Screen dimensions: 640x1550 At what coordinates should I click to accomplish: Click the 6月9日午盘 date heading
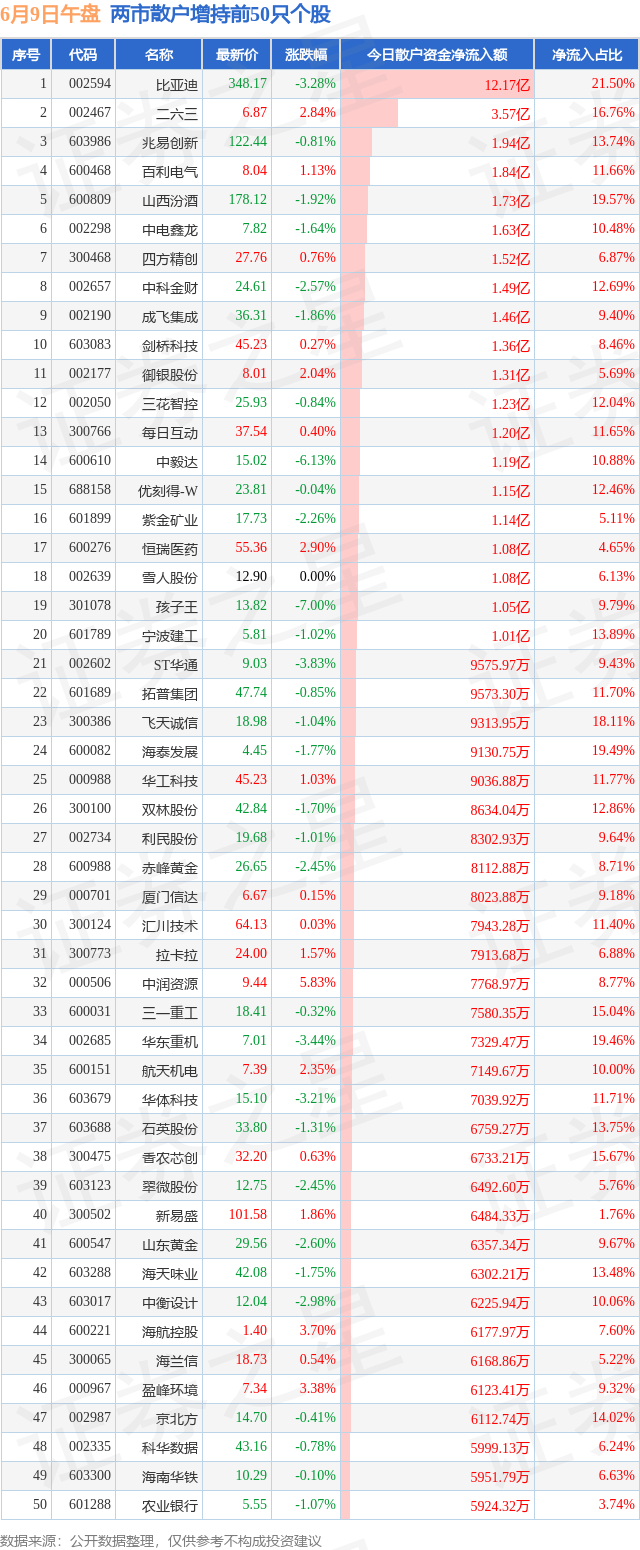(x=51, y=14)
